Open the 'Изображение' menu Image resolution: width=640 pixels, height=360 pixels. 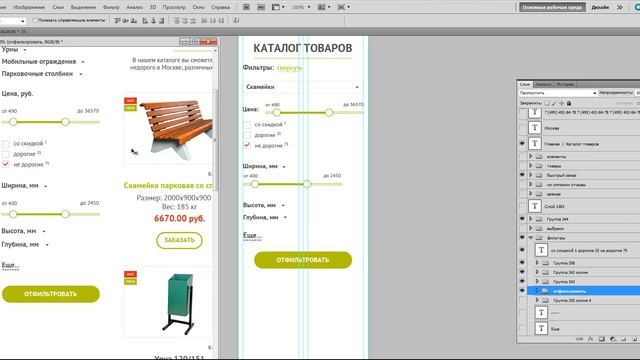tap(29, 7)
